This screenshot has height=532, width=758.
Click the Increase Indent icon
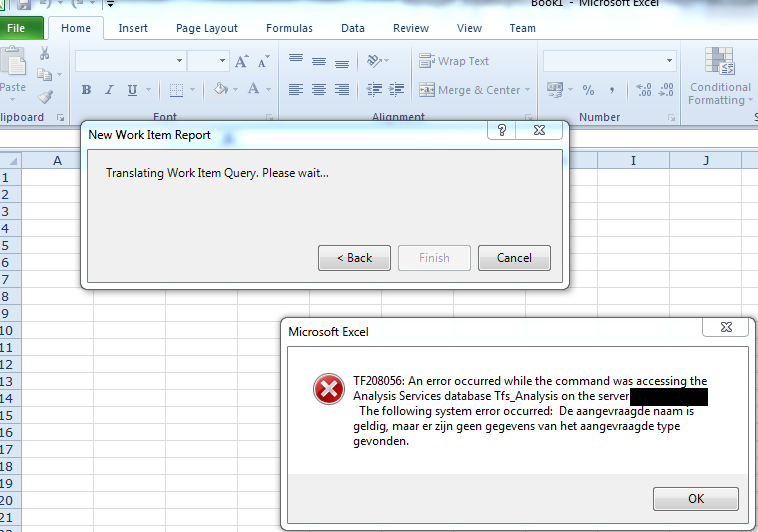click(x=397, y=90)
